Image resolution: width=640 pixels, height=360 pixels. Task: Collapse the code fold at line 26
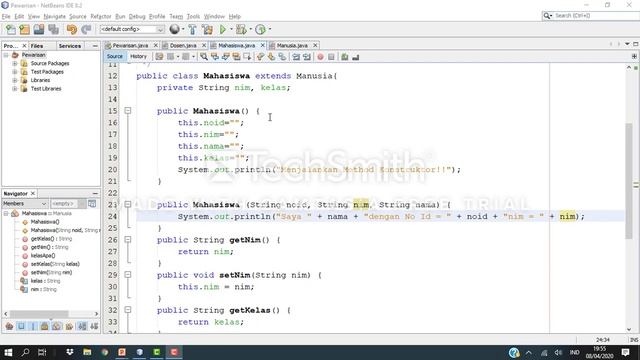point(128,240)
